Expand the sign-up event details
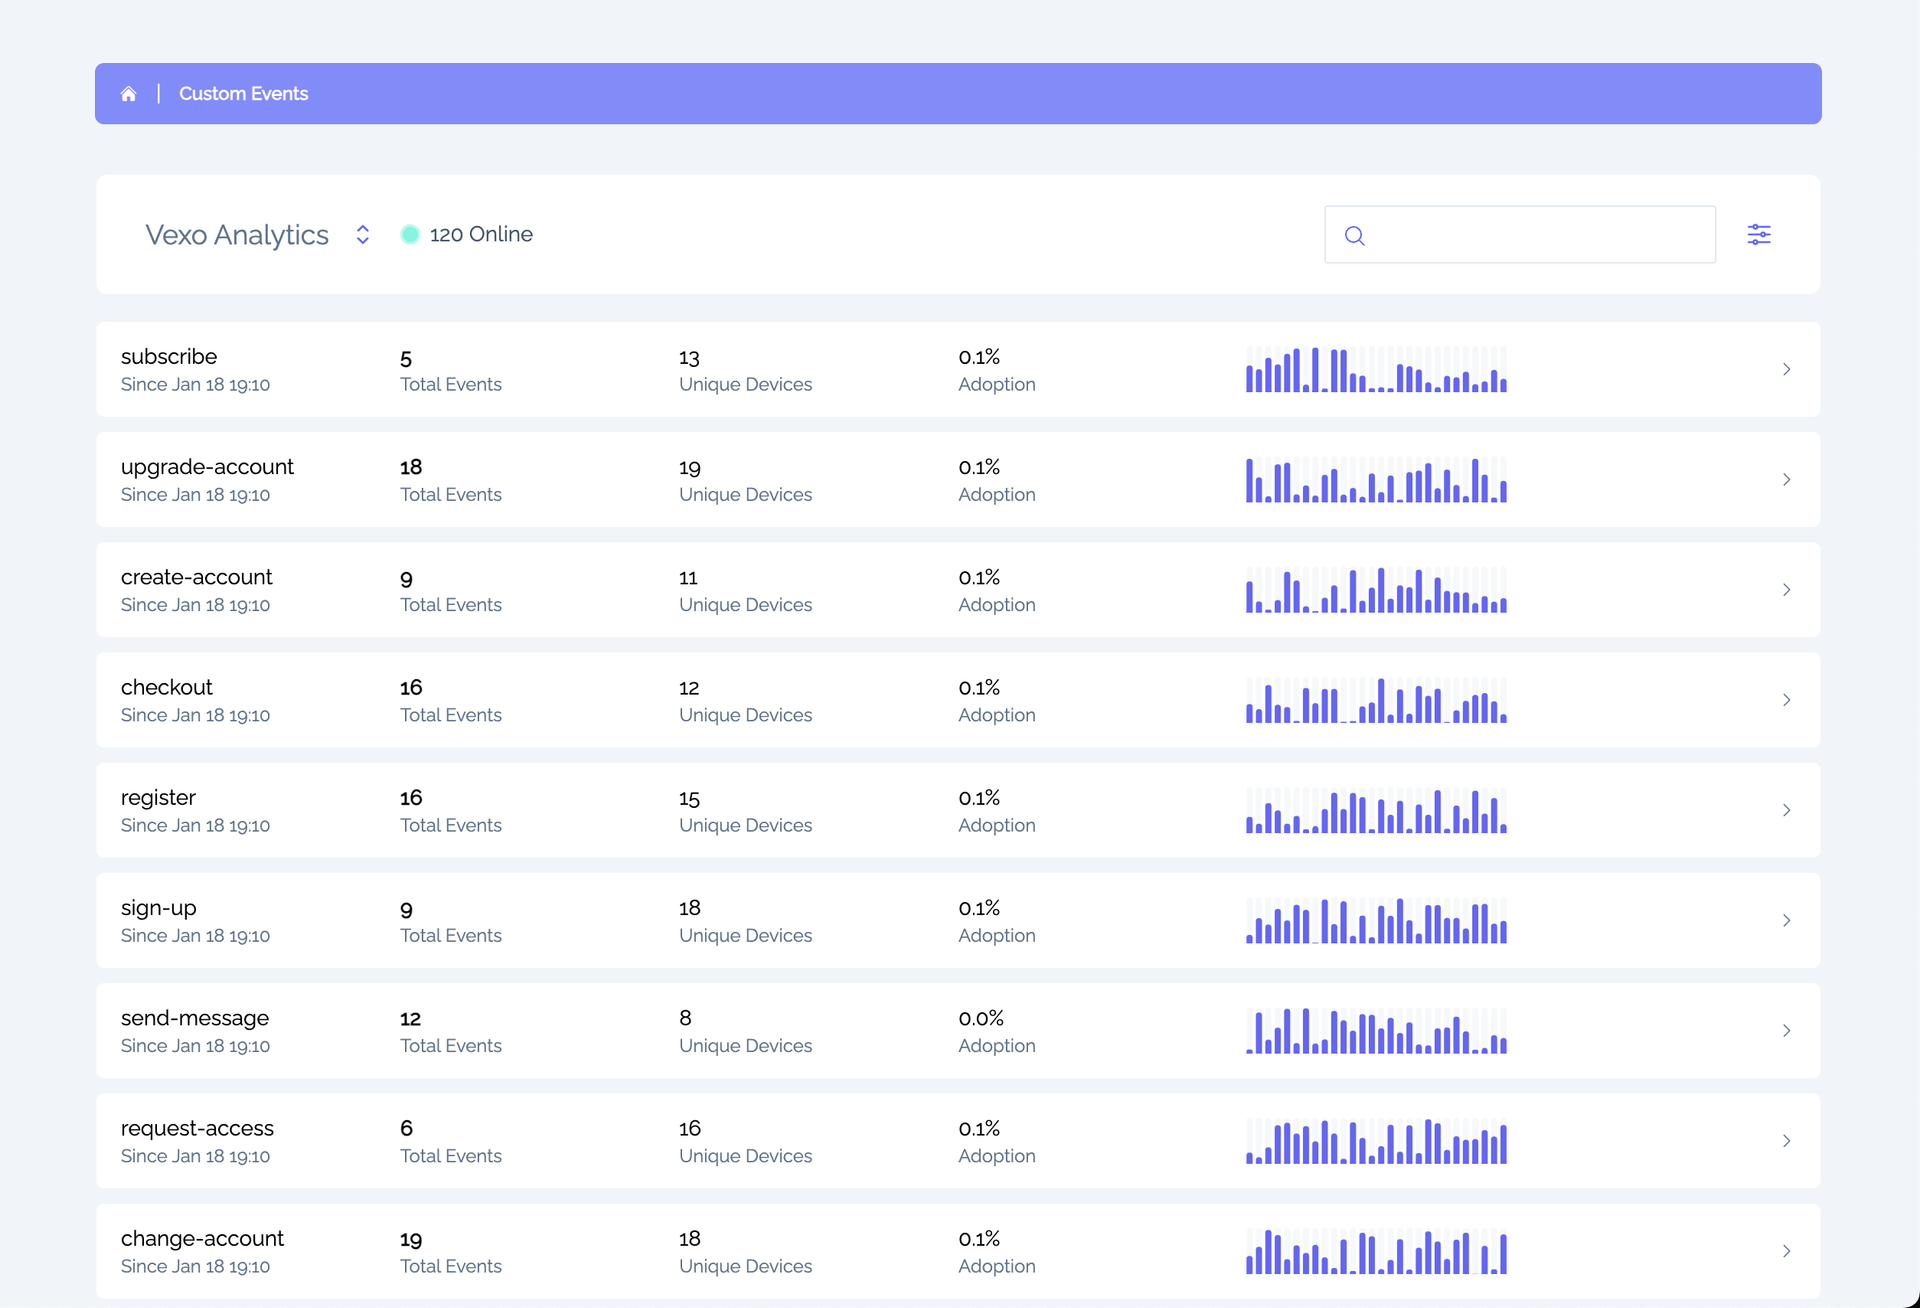This screenshot has height=1308, width=1920. click(1787, 921)
